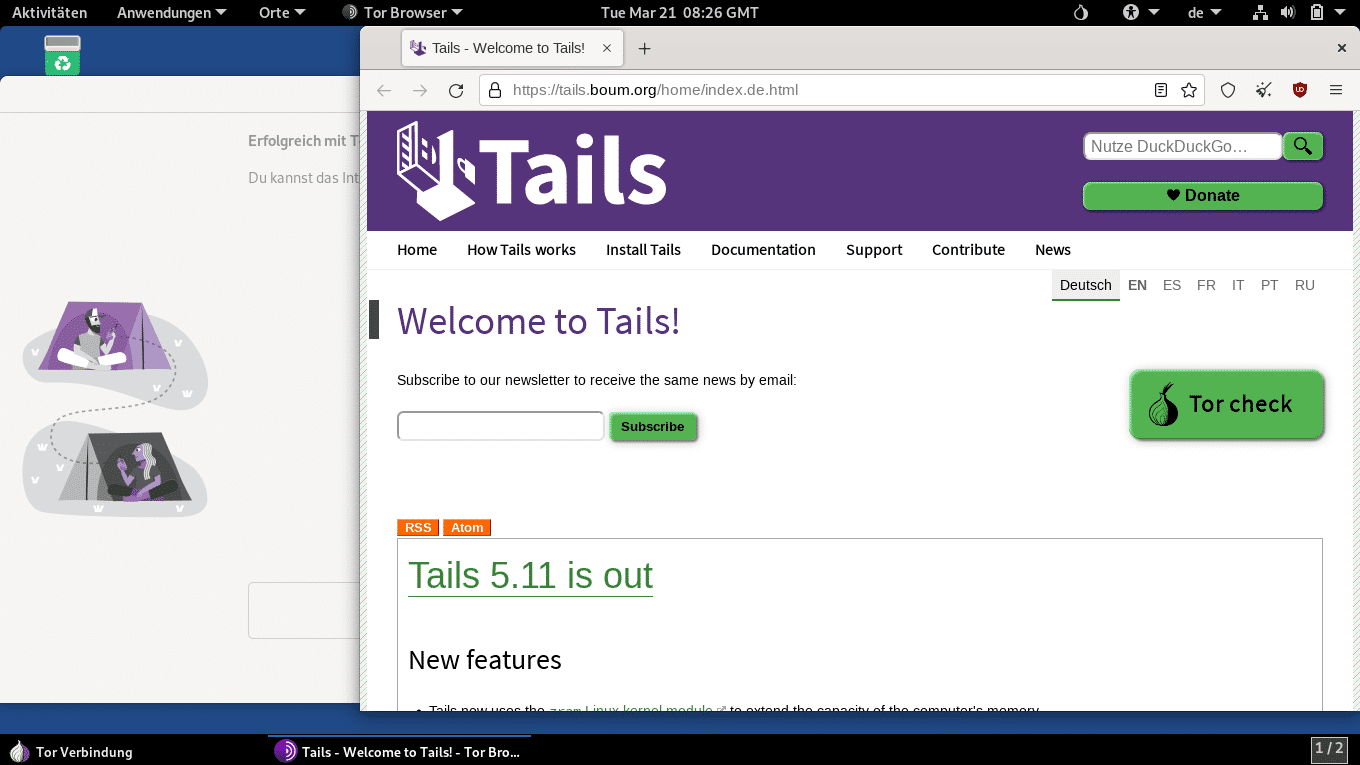Click the DuckDuckGo search field
The image size is (1360, 765).
coord(1182,146)
